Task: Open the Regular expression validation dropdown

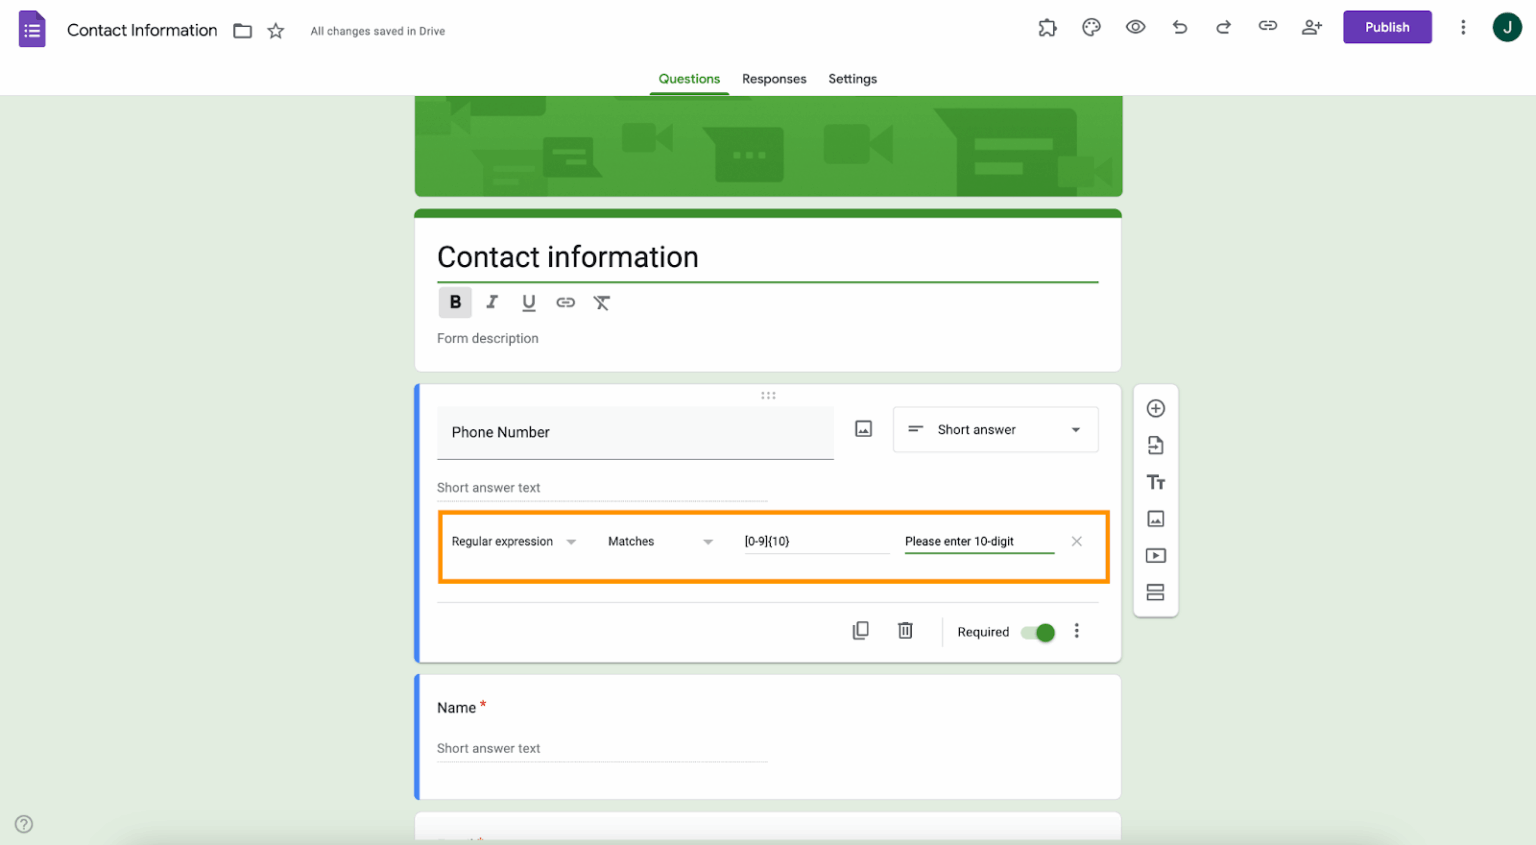Action: [513, 541]
